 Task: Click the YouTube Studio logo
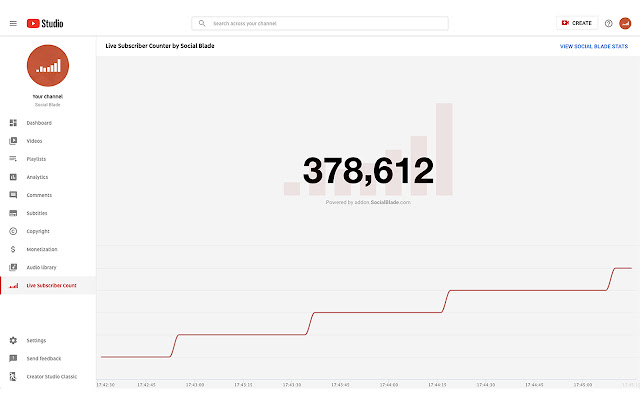(x=45, y=24)
